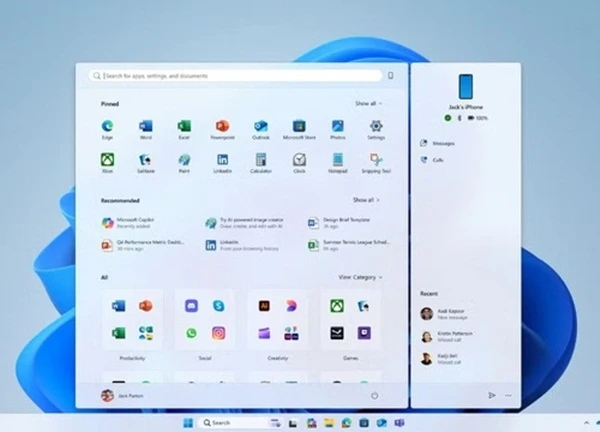Open Summer Tennis League Schedule spreadsheet

(x=349, y=245)
